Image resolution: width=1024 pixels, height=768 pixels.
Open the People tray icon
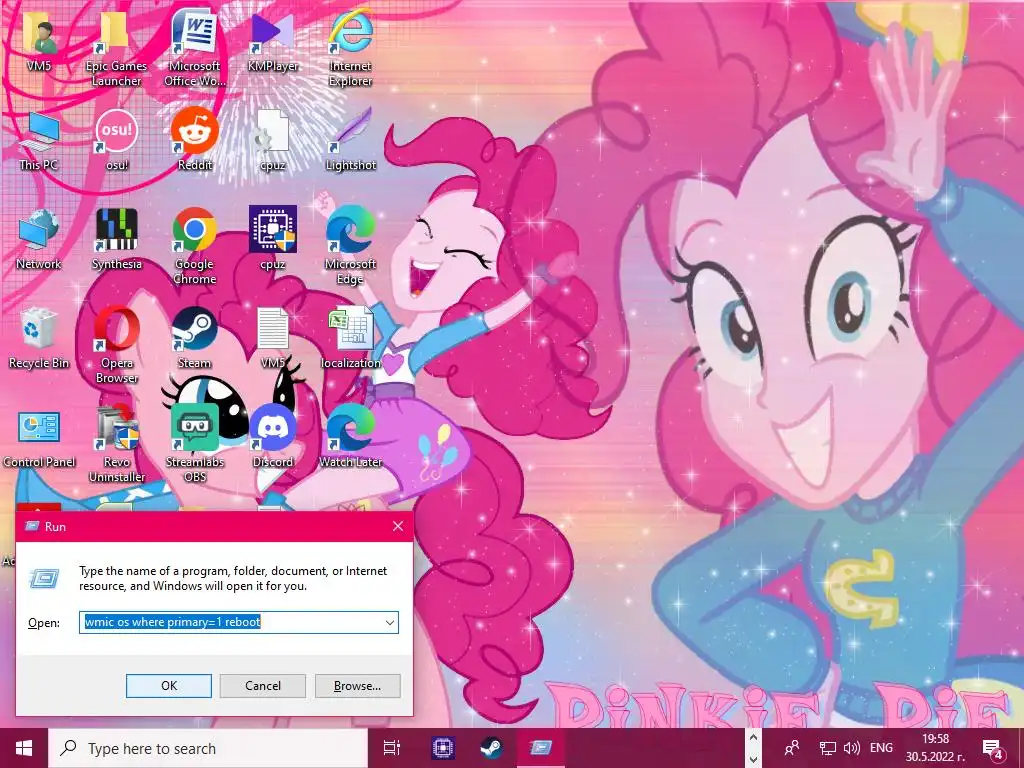tap(792, 748)
